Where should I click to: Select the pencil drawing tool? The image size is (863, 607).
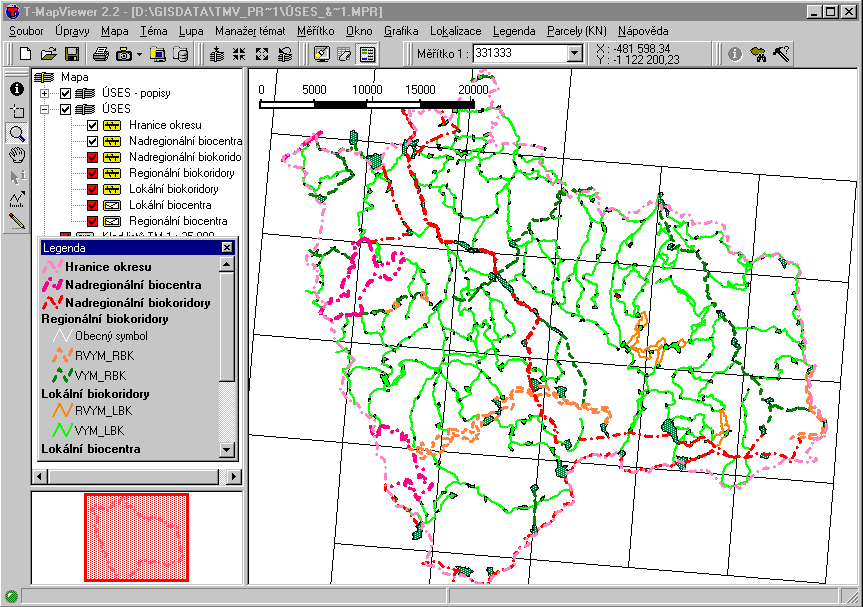pyautogui.click(x=17, y=221)
